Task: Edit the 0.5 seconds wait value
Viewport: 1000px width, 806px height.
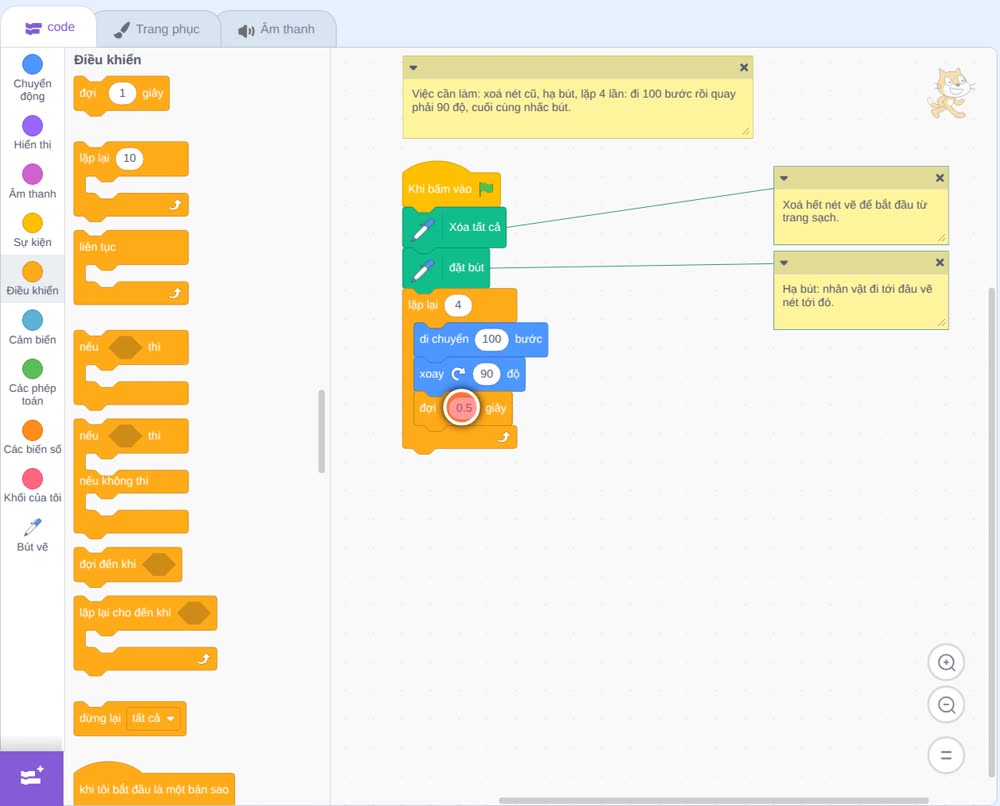Action: click(464, 408)
